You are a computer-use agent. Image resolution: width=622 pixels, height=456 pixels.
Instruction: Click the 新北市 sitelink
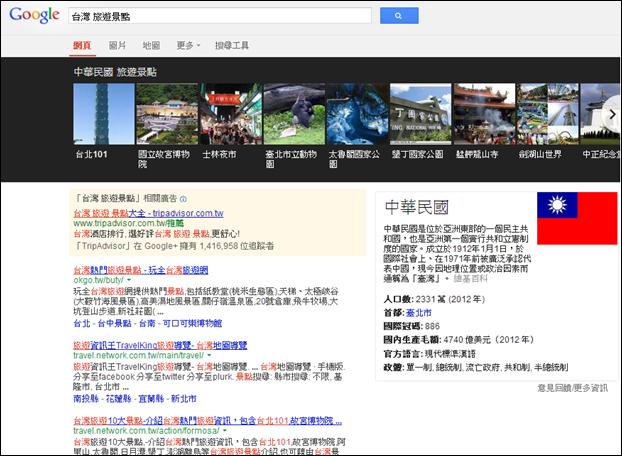(184, 399)
